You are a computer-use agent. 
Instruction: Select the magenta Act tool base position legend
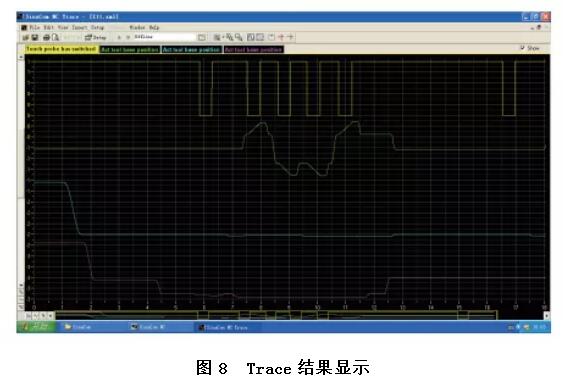[253, 49]
